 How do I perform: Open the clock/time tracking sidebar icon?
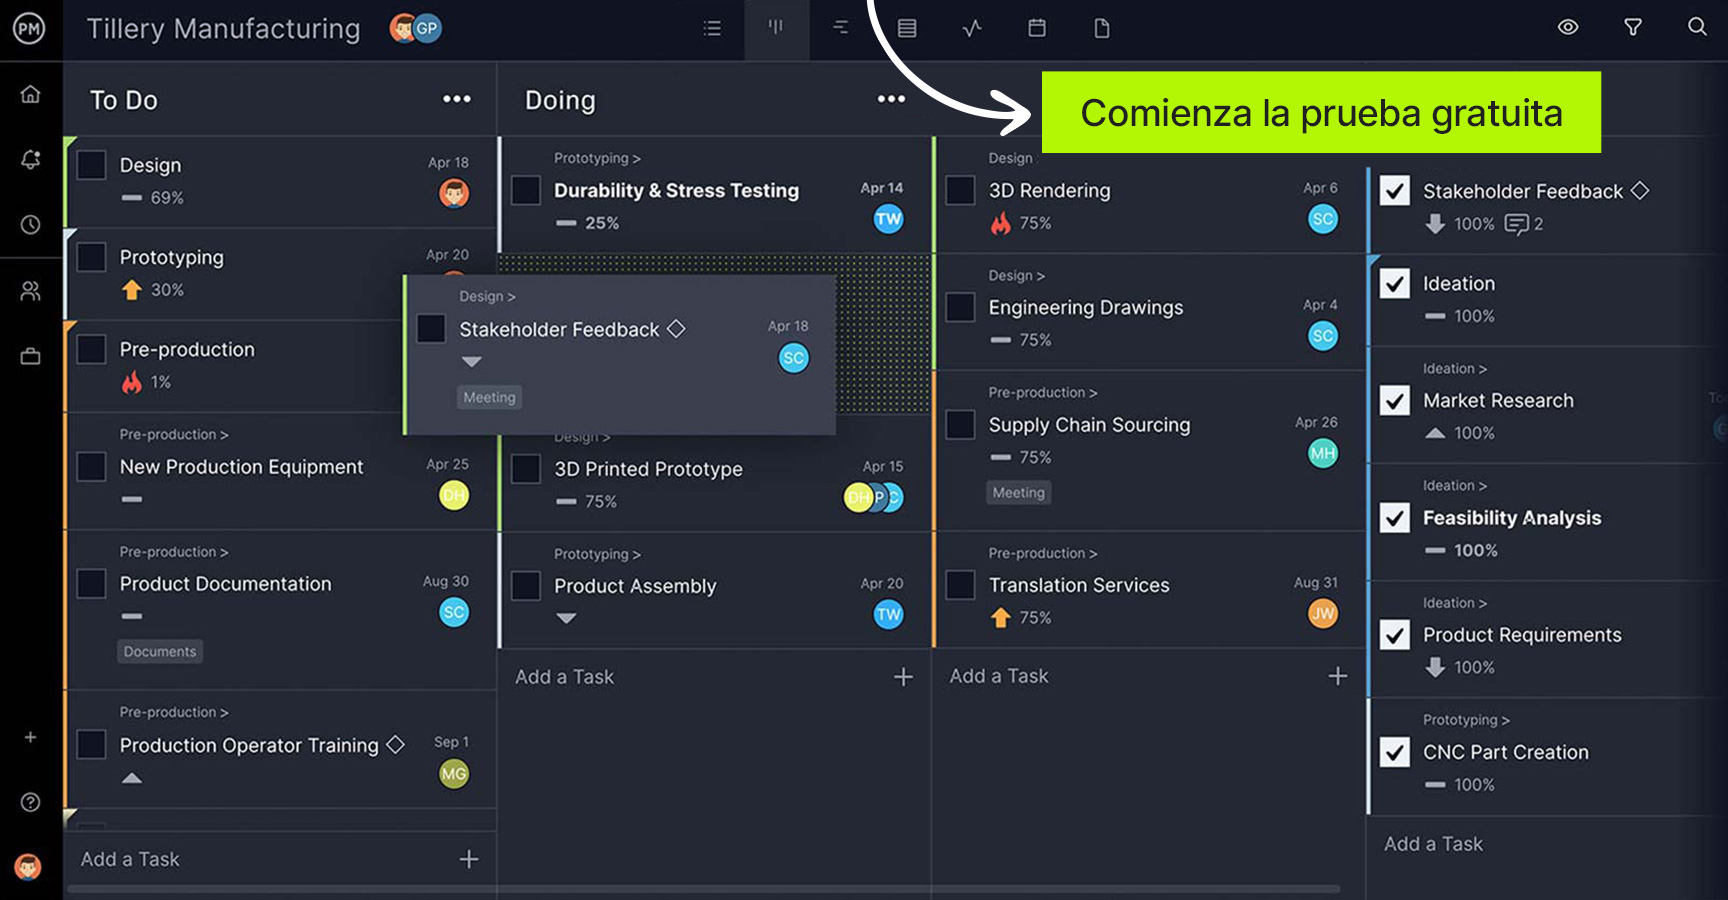tap(31, 224)
